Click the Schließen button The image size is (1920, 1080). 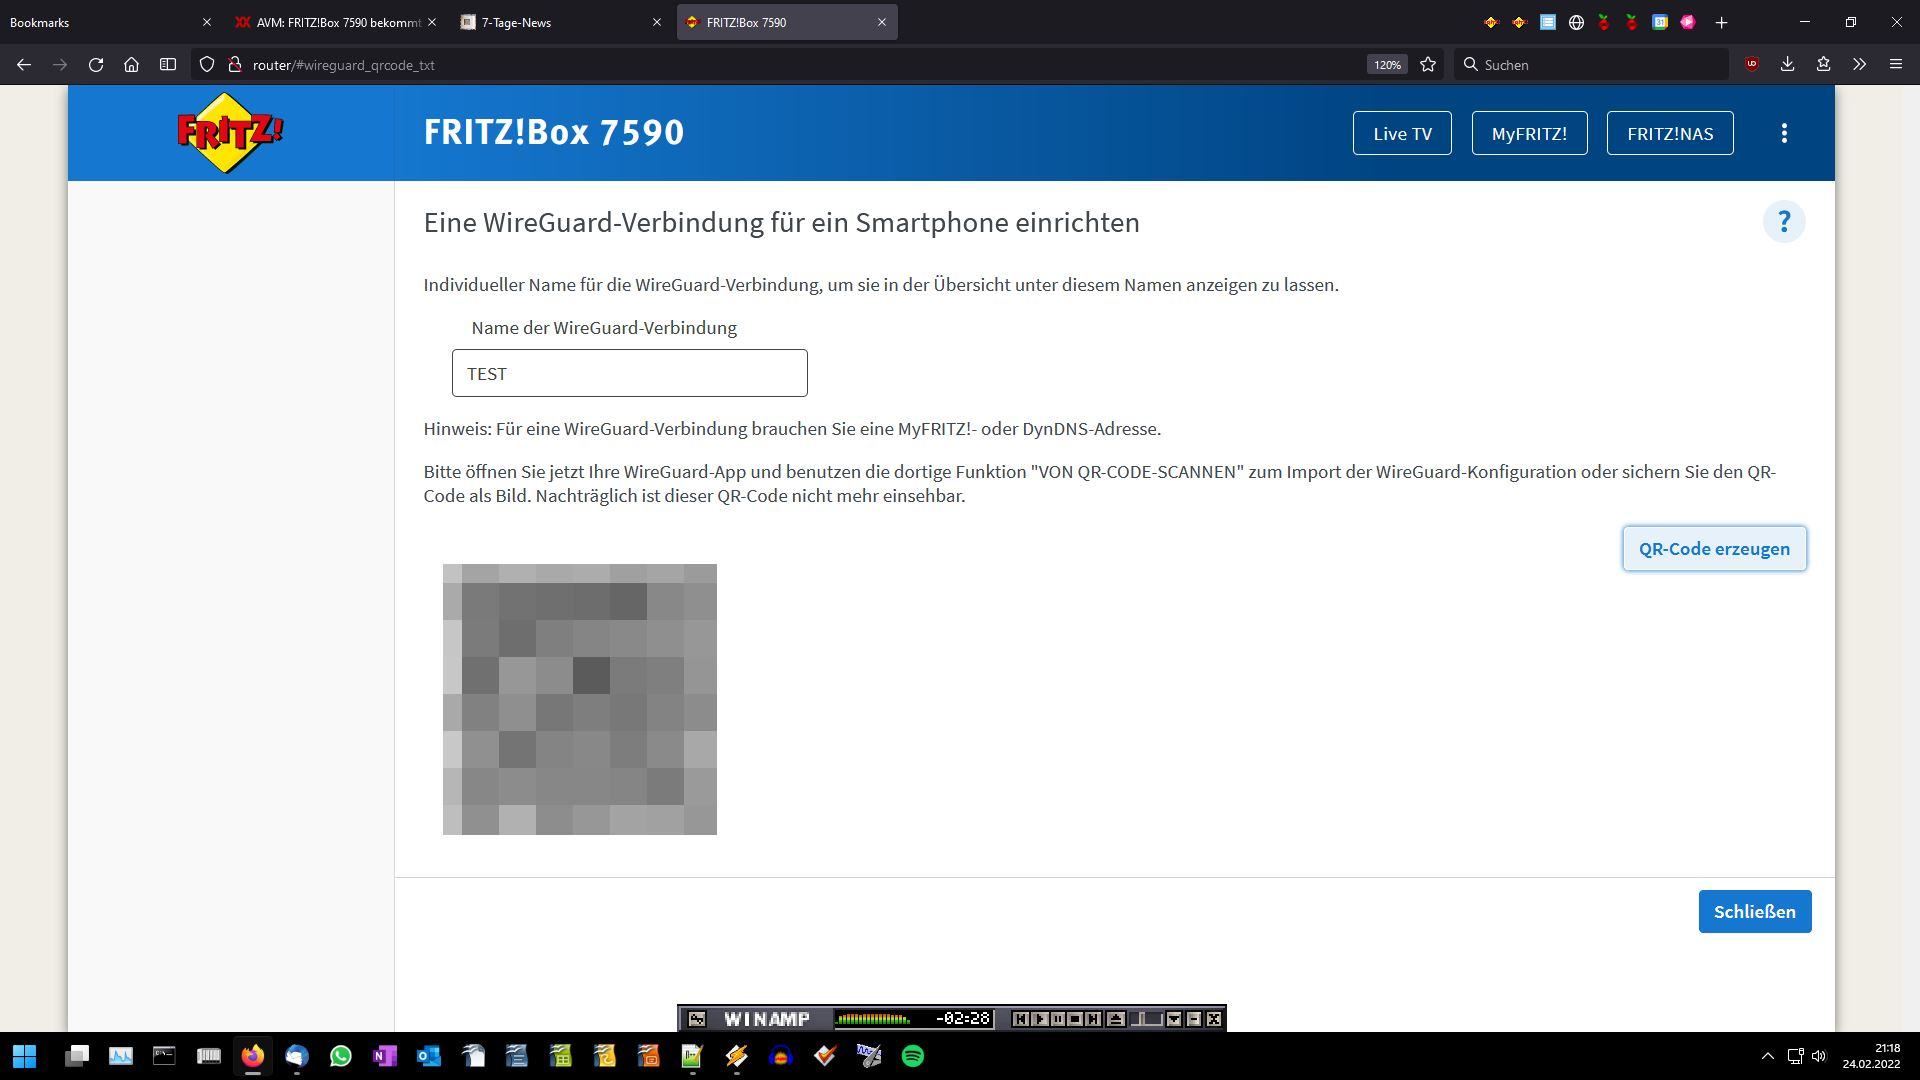click(x=1755, y=912)
